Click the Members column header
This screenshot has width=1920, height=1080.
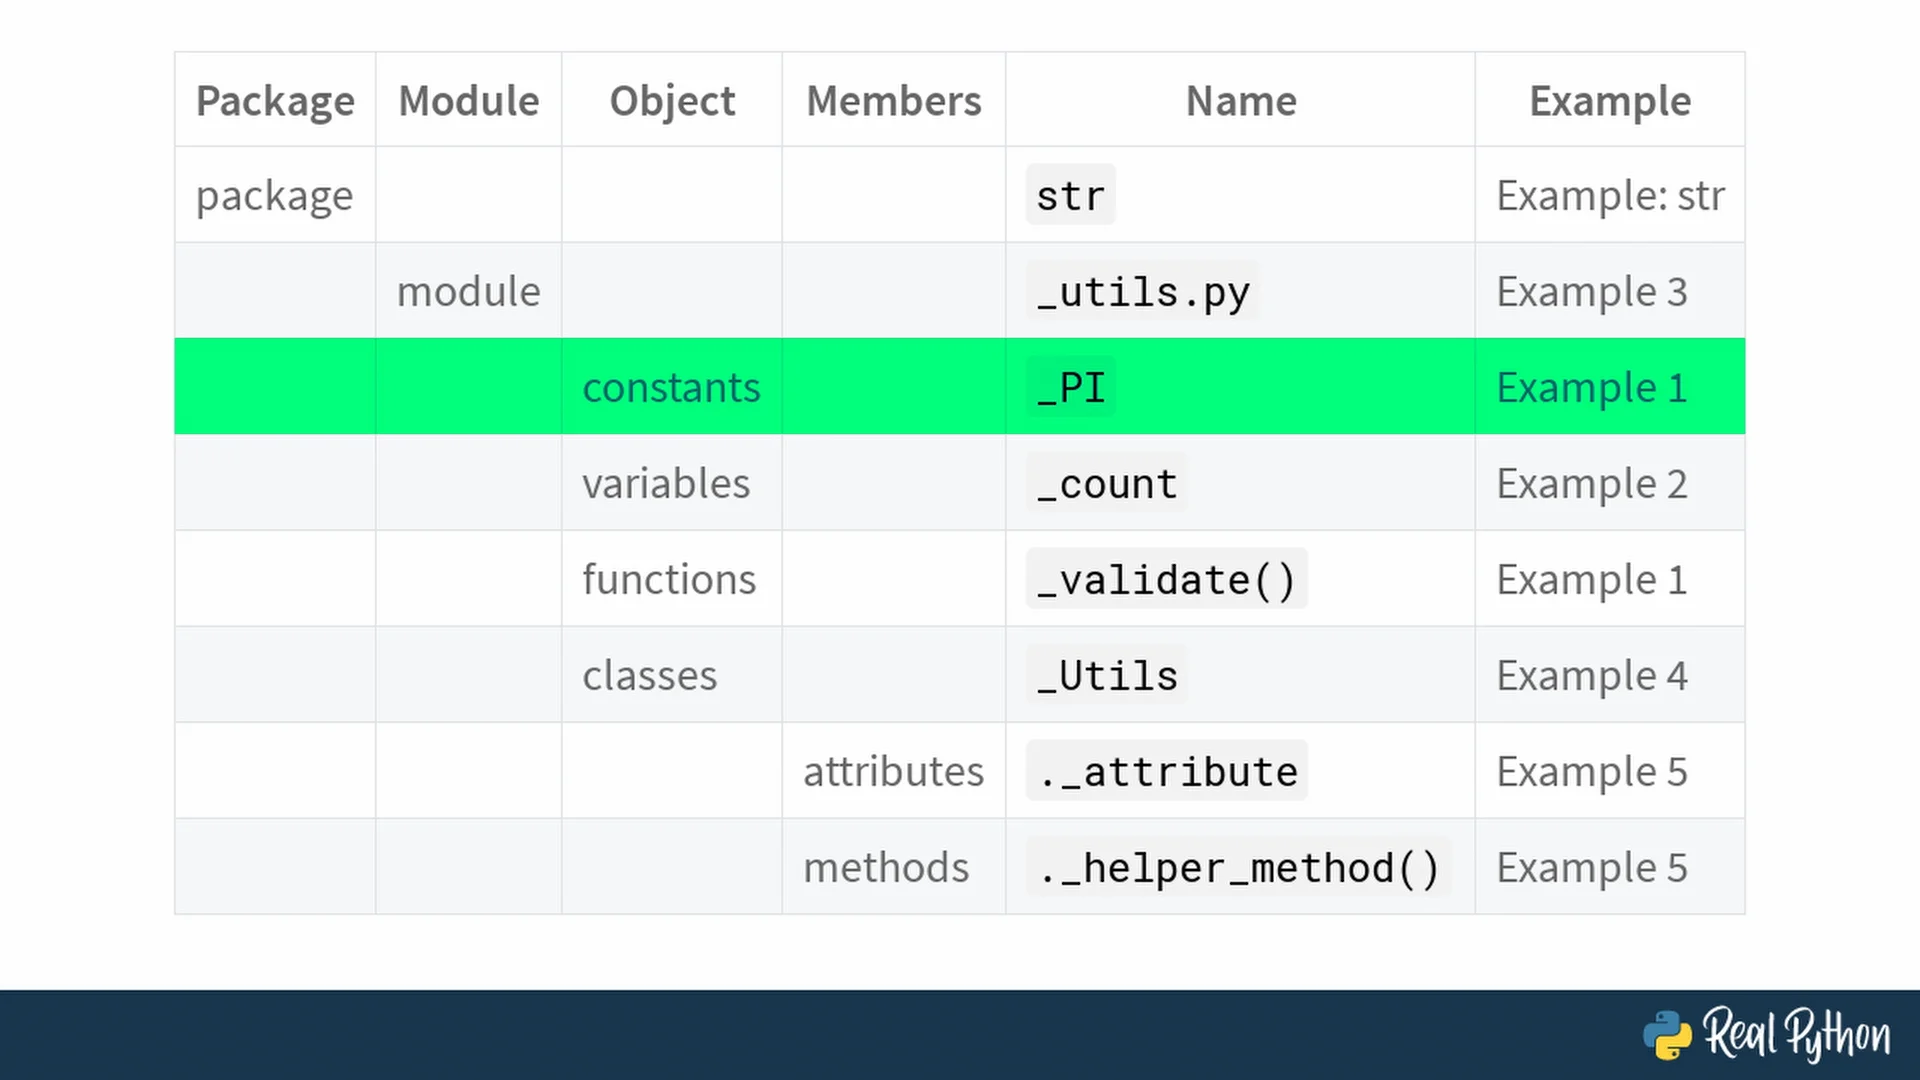tap(893, 101)
